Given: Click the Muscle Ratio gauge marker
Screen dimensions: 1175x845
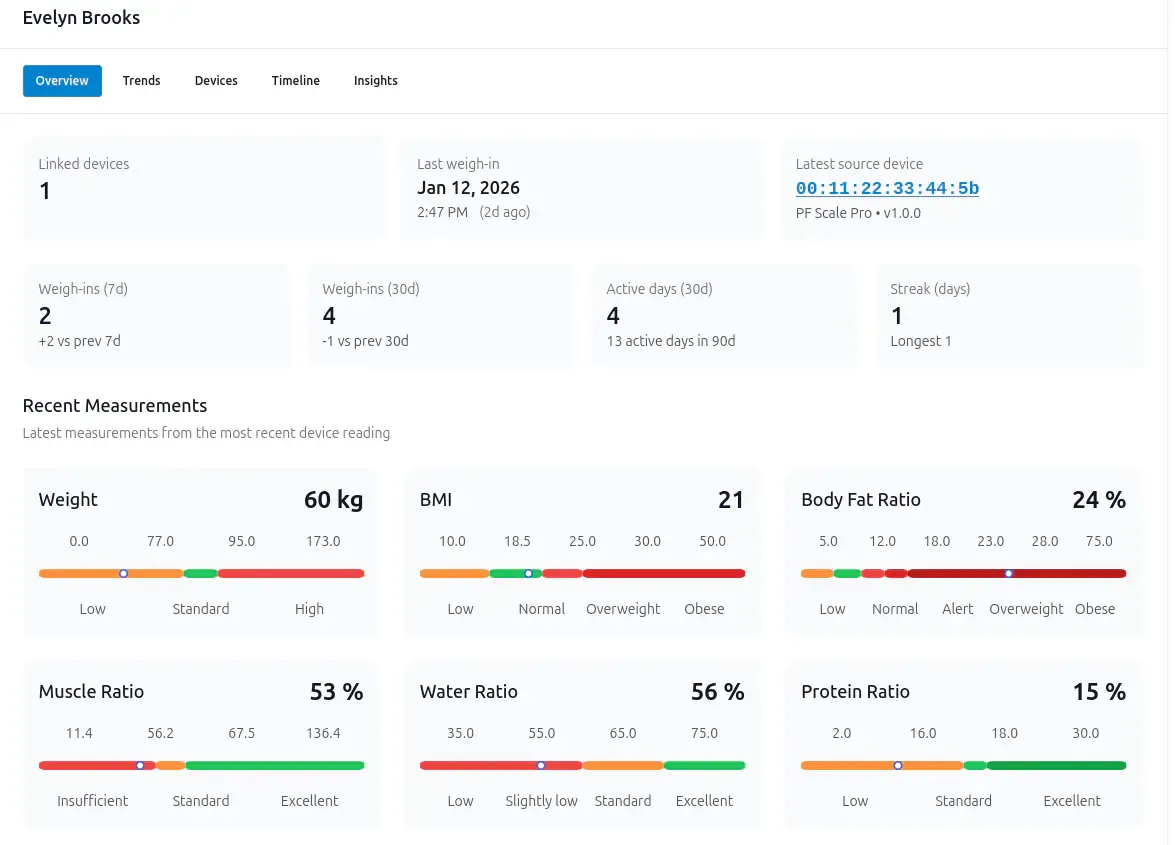Looking at the screenshot, I should click(x=140, y=765).
